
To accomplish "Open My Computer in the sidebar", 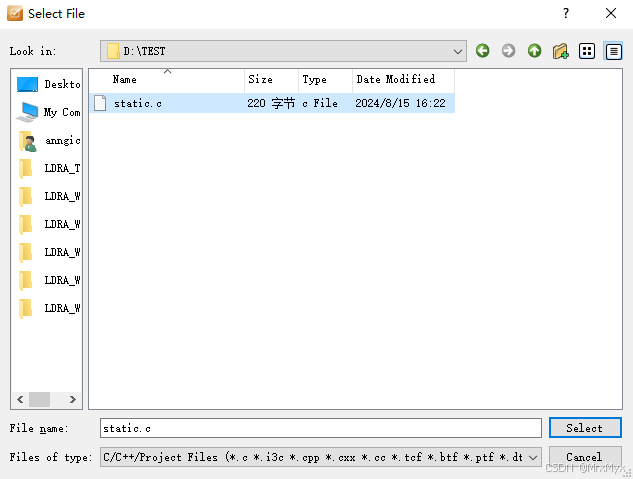I will 49,113.
